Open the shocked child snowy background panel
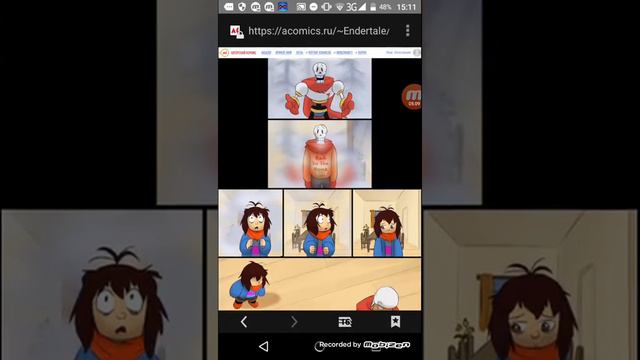The width and height of the screenshot is (640, 360). click(x=250, y=223)
